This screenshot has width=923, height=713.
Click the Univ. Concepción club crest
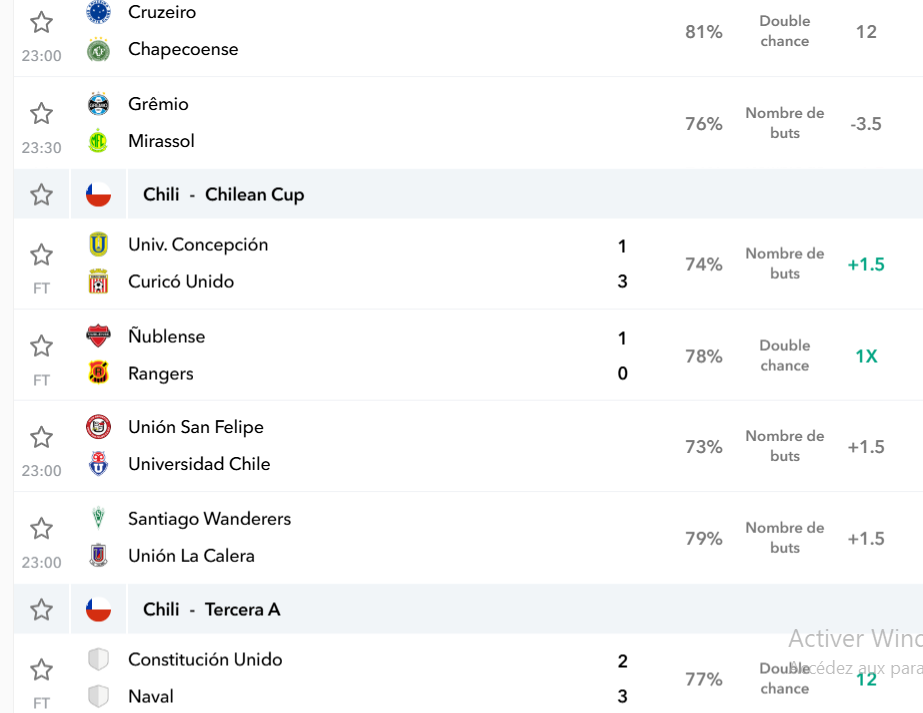pos(98,244)
